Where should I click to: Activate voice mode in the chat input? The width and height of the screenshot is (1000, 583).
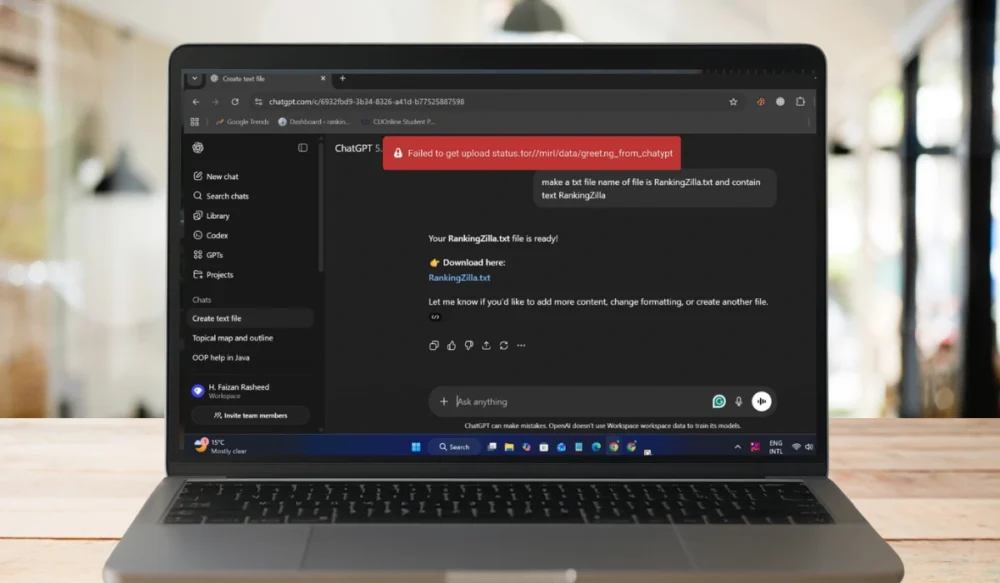click(762, 401)
